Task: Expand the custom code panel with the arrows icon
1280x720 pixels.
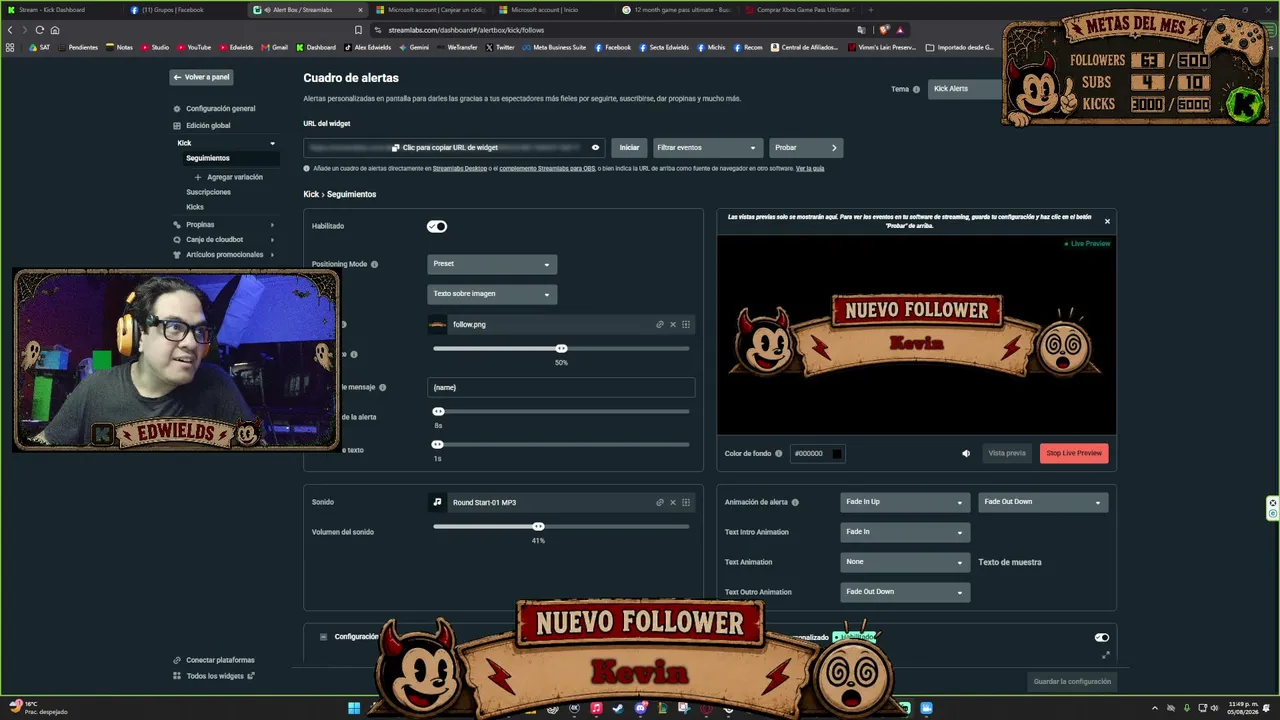Action: coord(1105,655)
